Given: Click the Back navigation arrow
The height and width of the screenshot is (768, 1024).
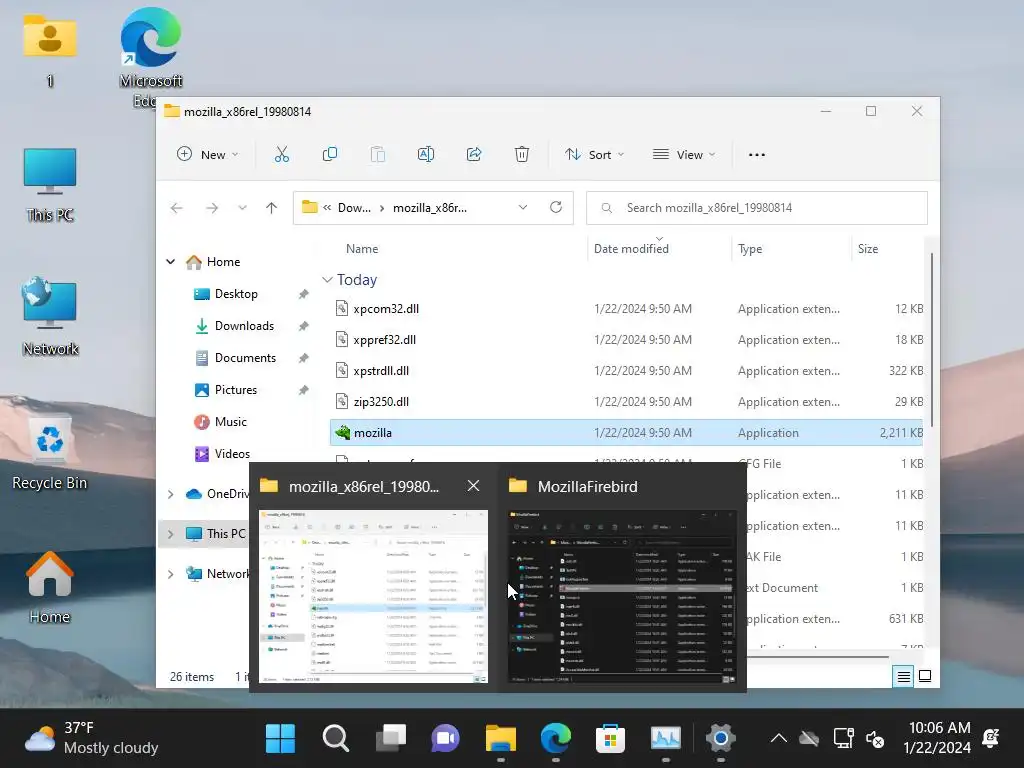Looking at the screenshot, I should pyautogui.click(x=176, y=208).
